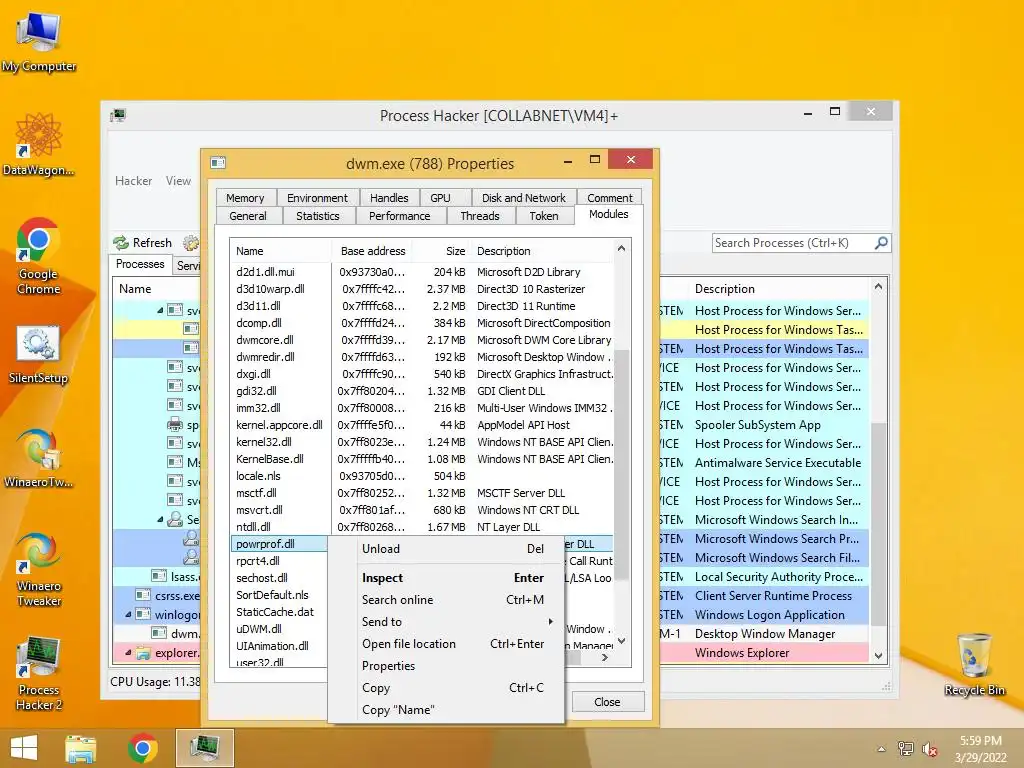The width and height of the screenshot is (1024, 768).
Task: Collapse the winlogon process tree node
Action: [128, 615]
